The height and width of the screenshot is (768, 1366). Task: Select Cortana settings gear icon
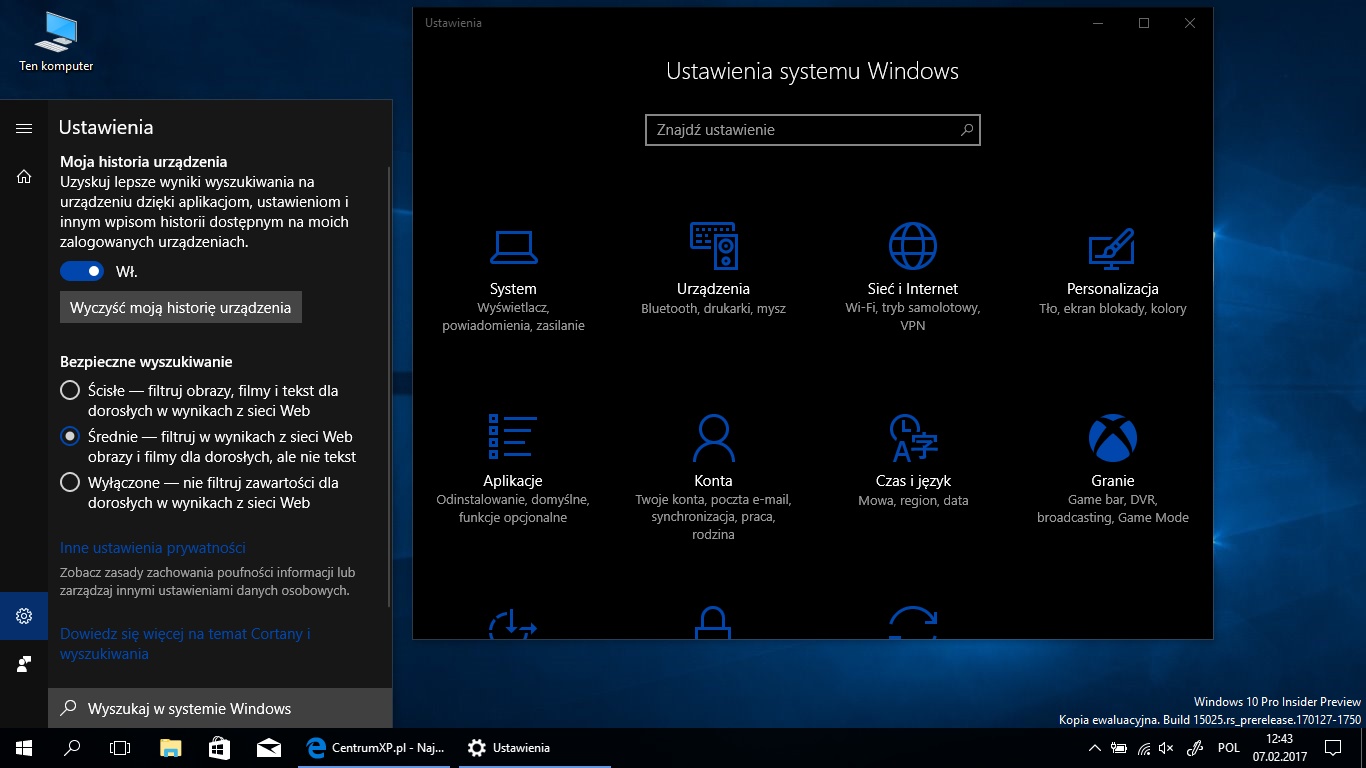pos(24,616)
